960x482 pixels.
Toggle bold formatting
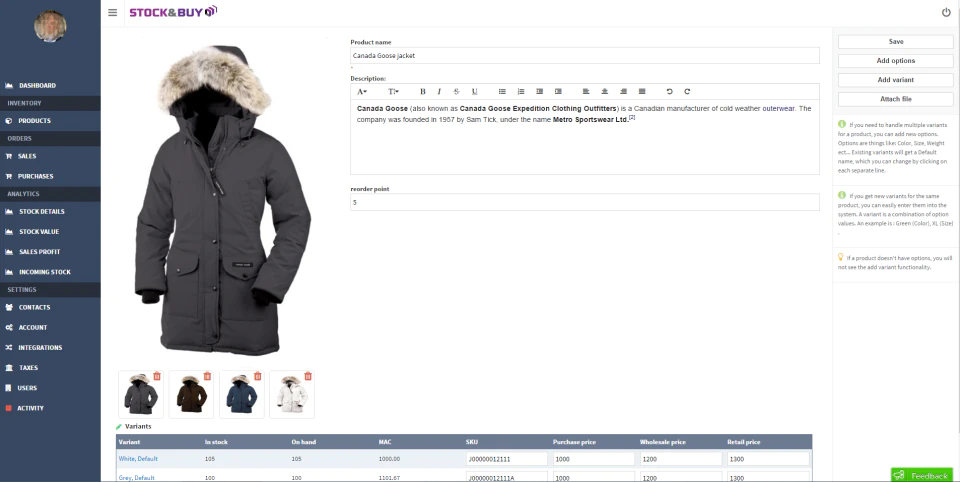(422, 91)
